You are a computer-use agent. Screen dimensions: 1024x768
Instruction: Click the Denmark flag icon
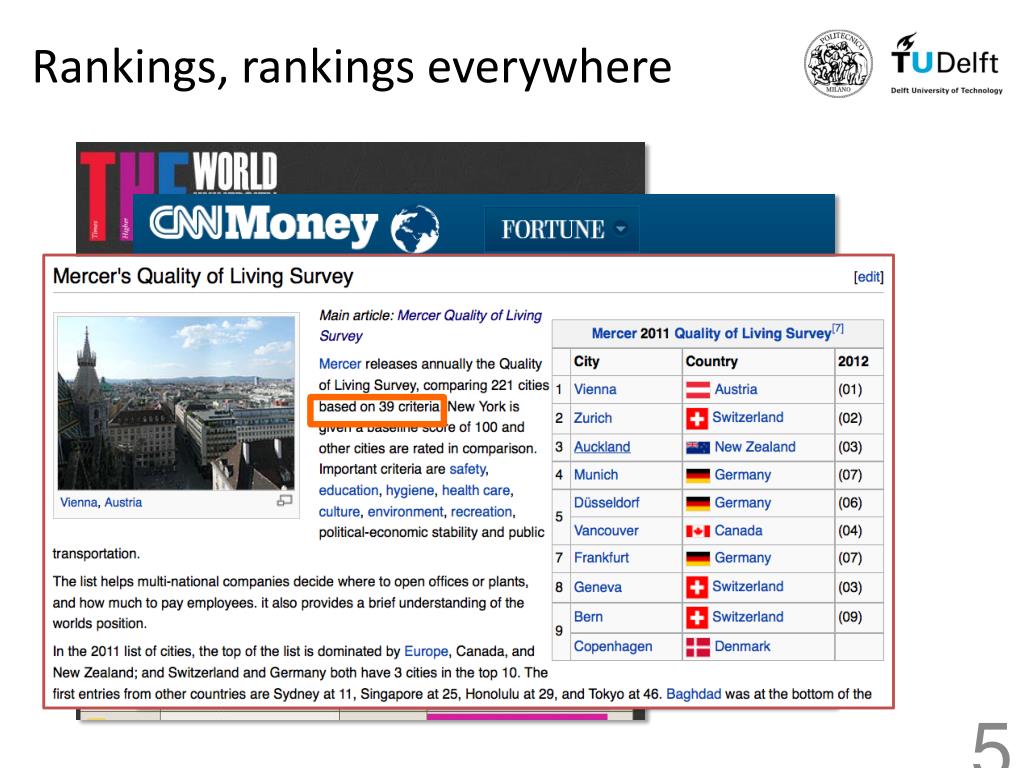[x=698, y=647]
